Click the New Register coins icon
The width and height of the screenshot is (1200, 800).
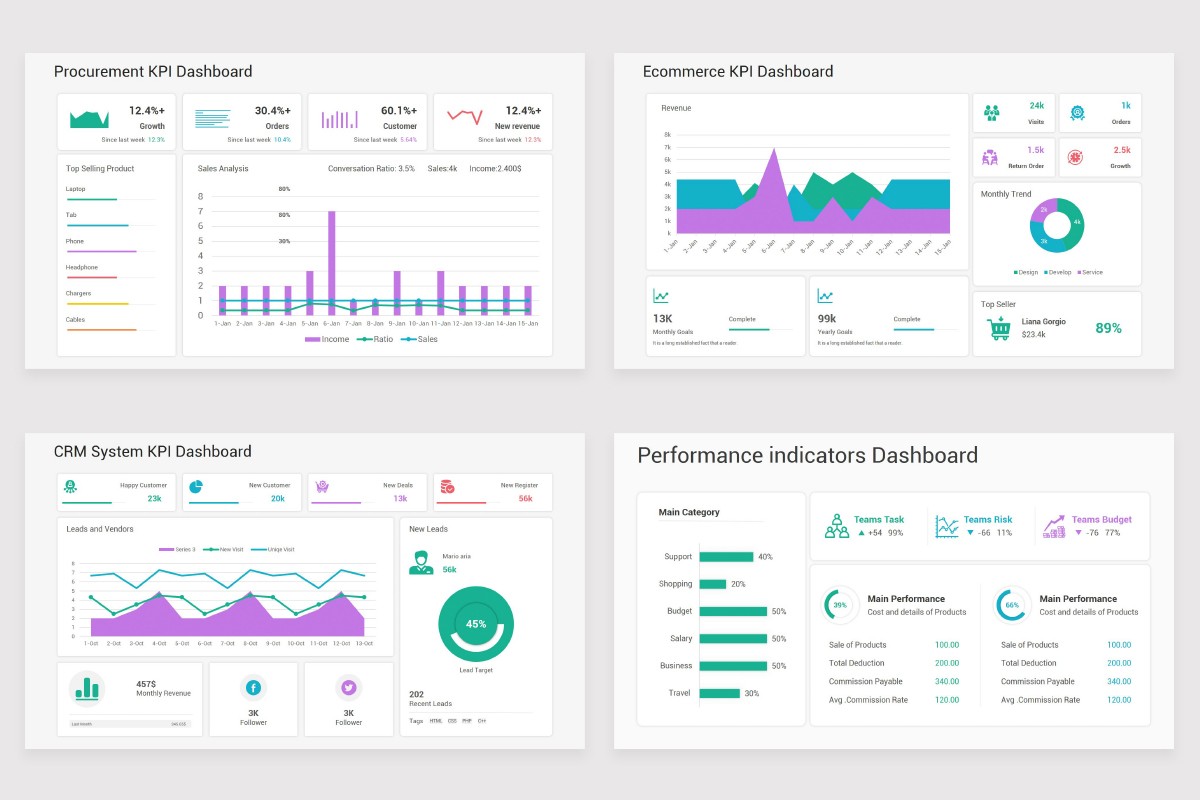click(x=447, y=487)
